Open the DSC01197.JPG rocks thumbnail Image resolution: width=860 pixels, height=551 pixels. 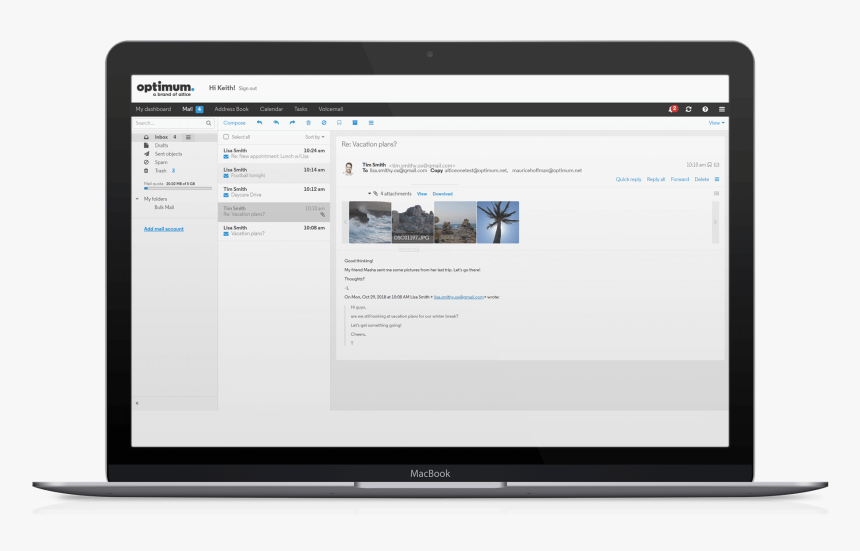click(x=413, y=222)
